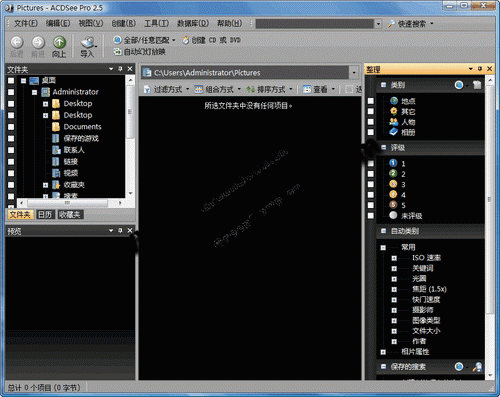Collapse the 评级 section
The image size is (500, 397).
click(x=384, y=147)
